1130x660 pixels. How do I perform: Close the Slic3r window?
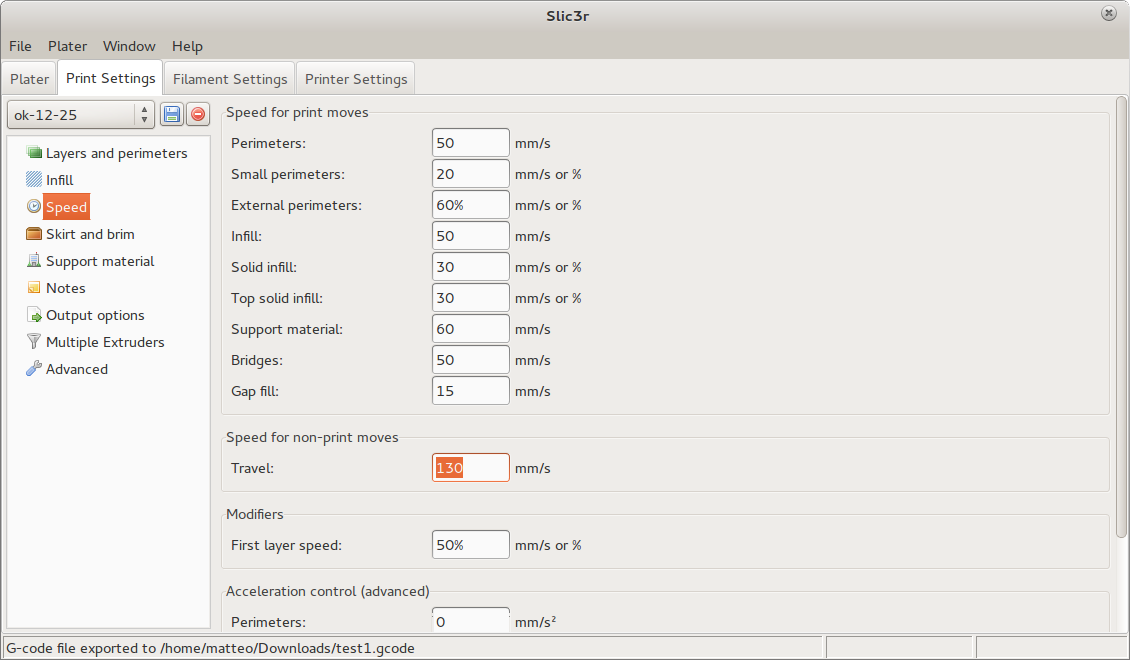1108,13
